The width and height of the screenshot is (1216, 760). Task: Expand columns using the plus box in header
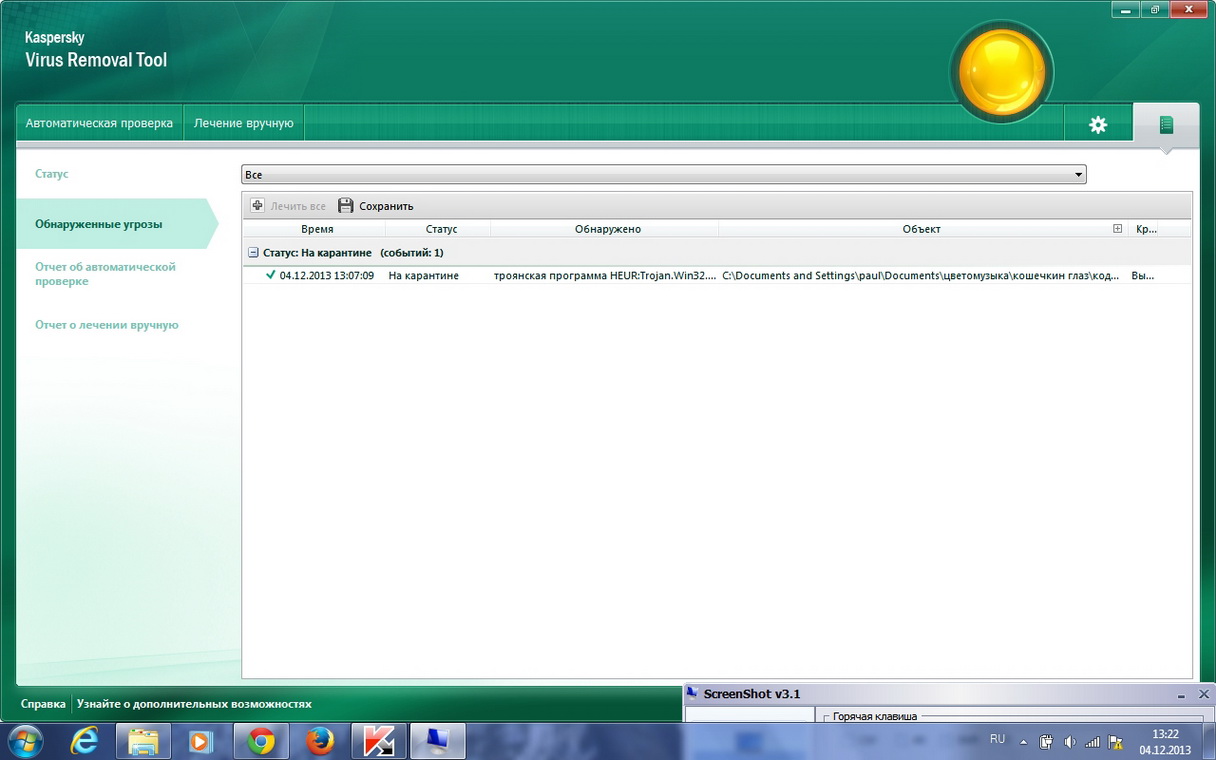tap(1118, 229)
